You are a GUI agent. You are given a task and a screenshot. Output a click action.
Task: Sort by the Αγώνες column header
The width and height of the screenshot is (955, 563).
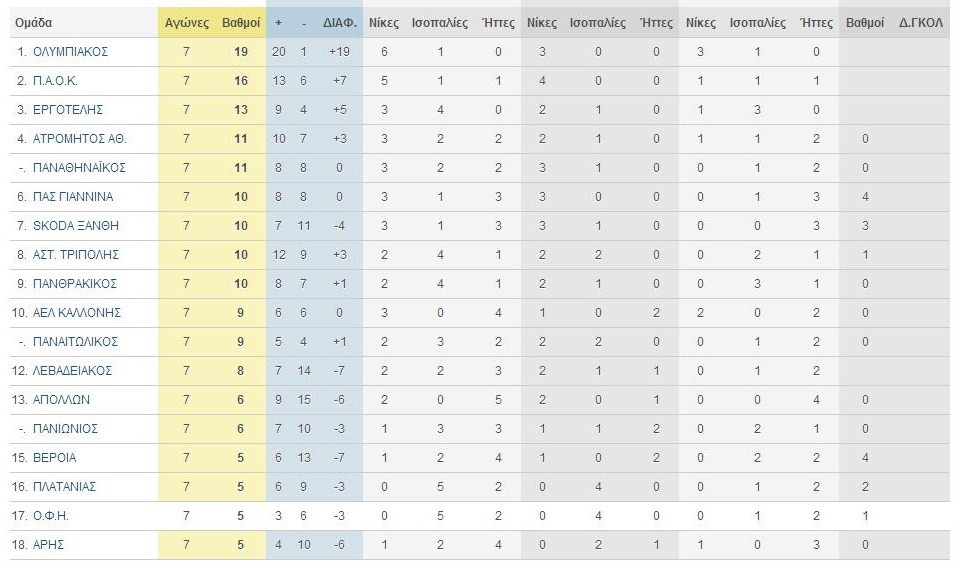(x=186, y=23)
